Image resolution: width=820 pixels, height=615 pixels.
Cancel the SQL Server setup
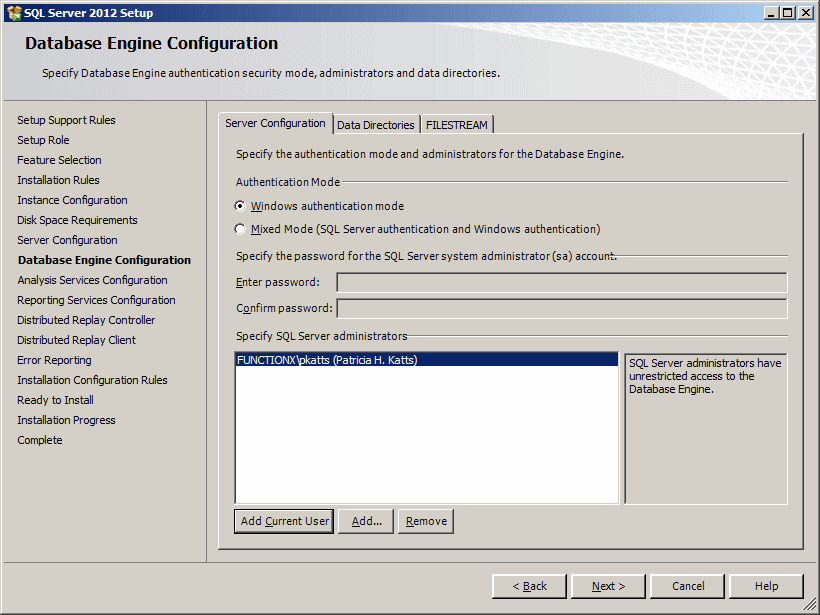pos(688,586)
